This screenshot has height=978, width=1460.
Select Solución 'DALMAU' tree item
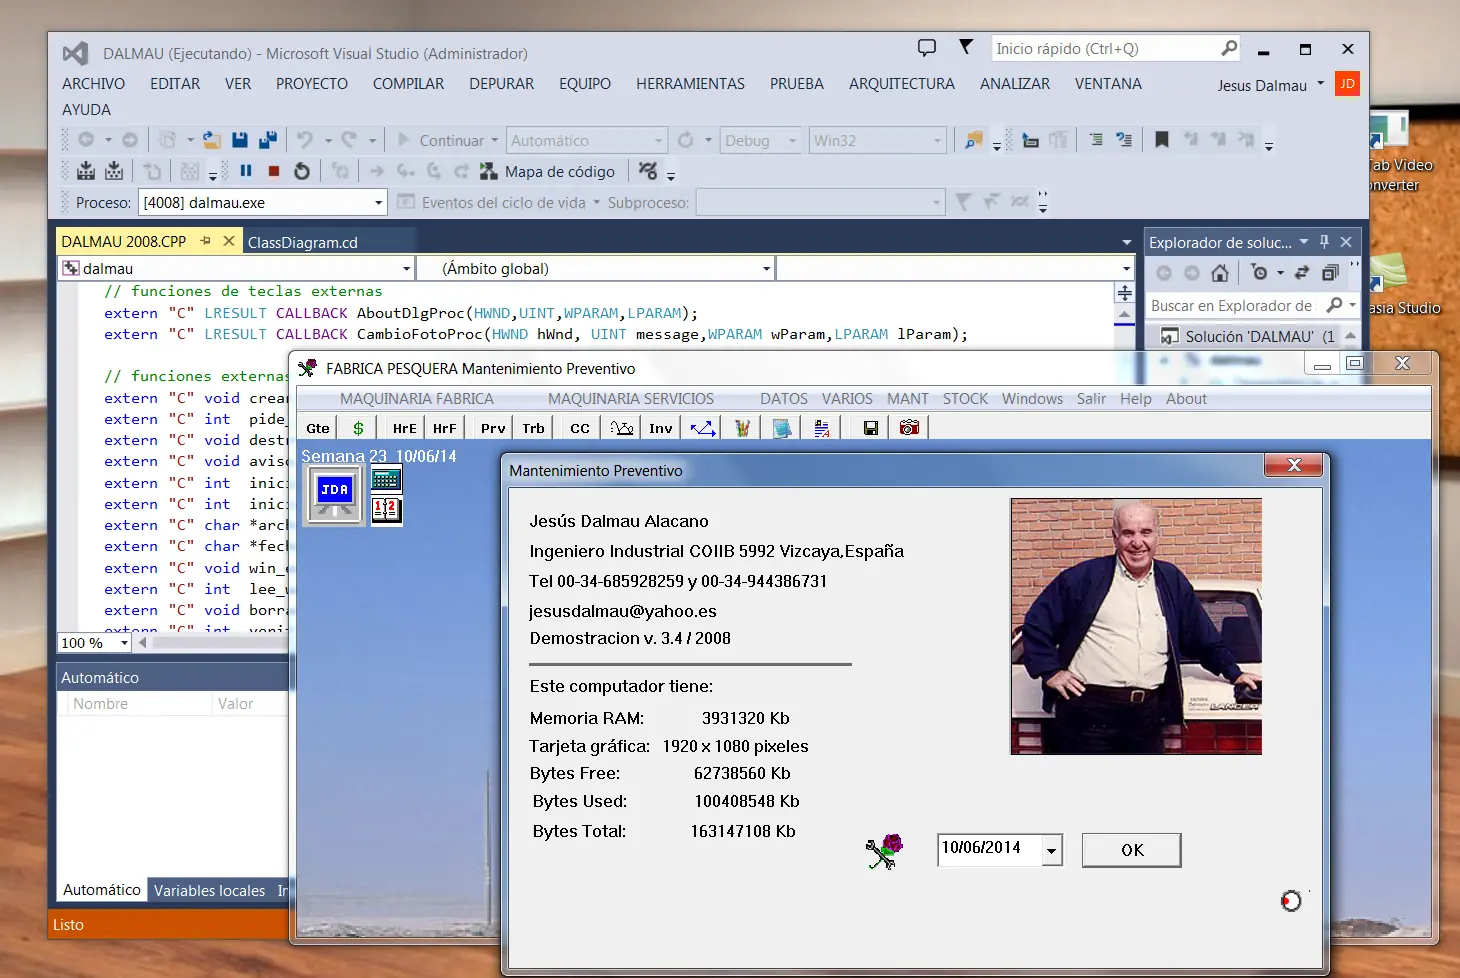pos(1248,337)
